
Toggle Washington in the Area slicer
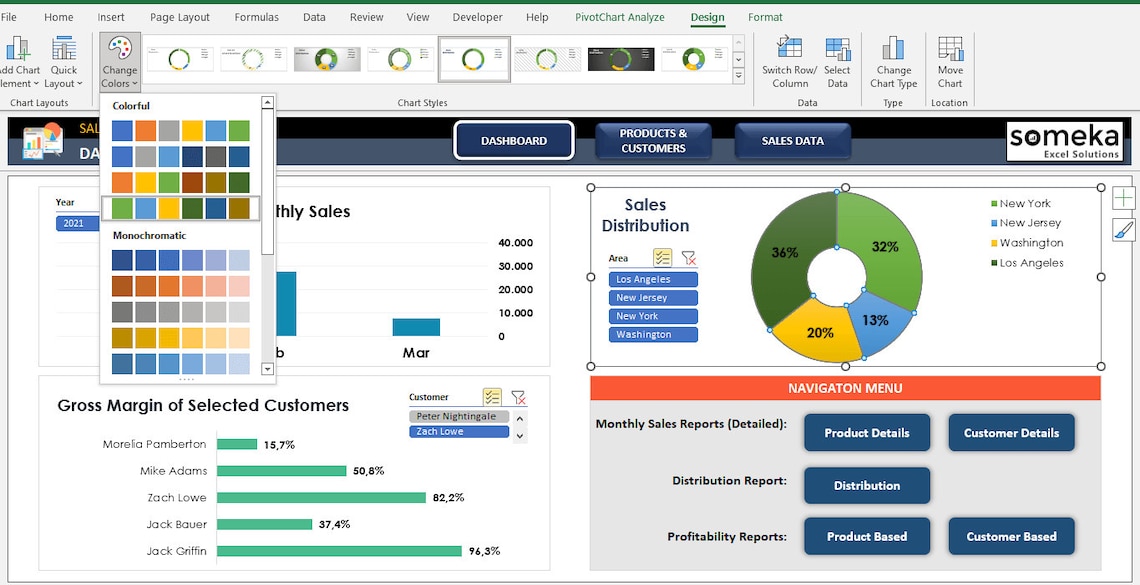(x=652, y=335)
